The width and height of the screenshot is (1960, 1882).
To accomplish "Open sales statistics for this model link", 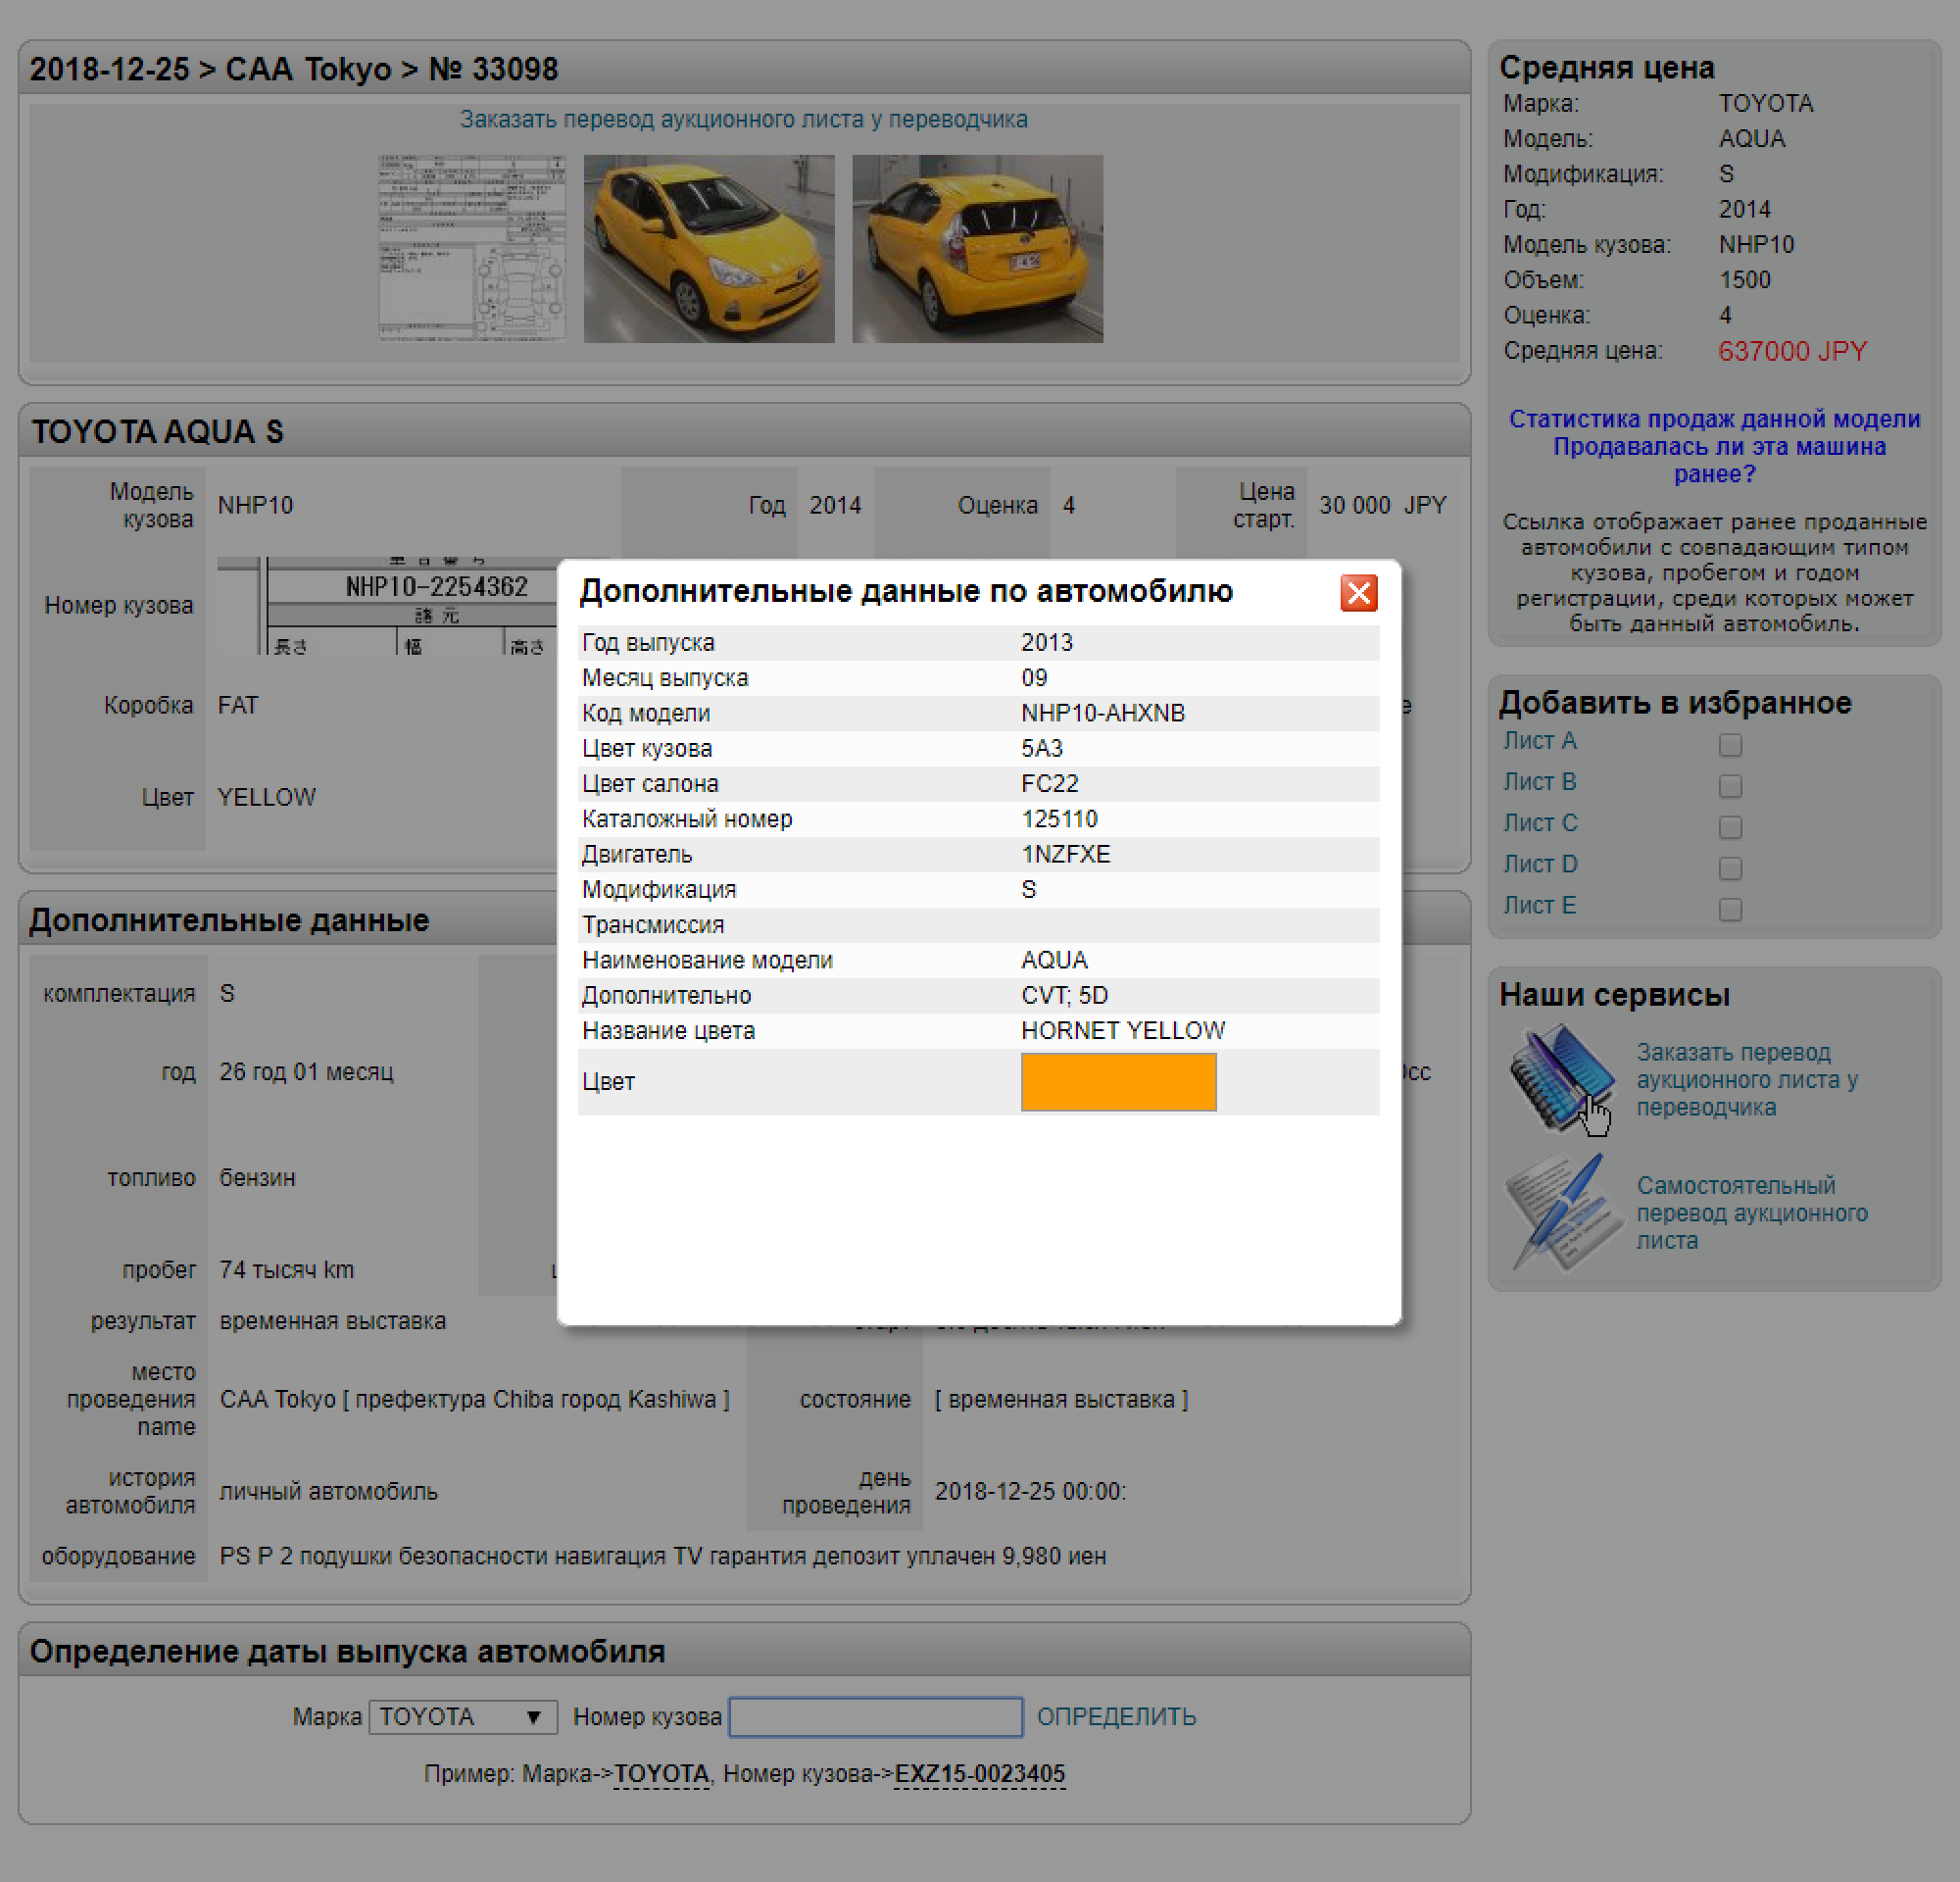I will pos(1714,419).
